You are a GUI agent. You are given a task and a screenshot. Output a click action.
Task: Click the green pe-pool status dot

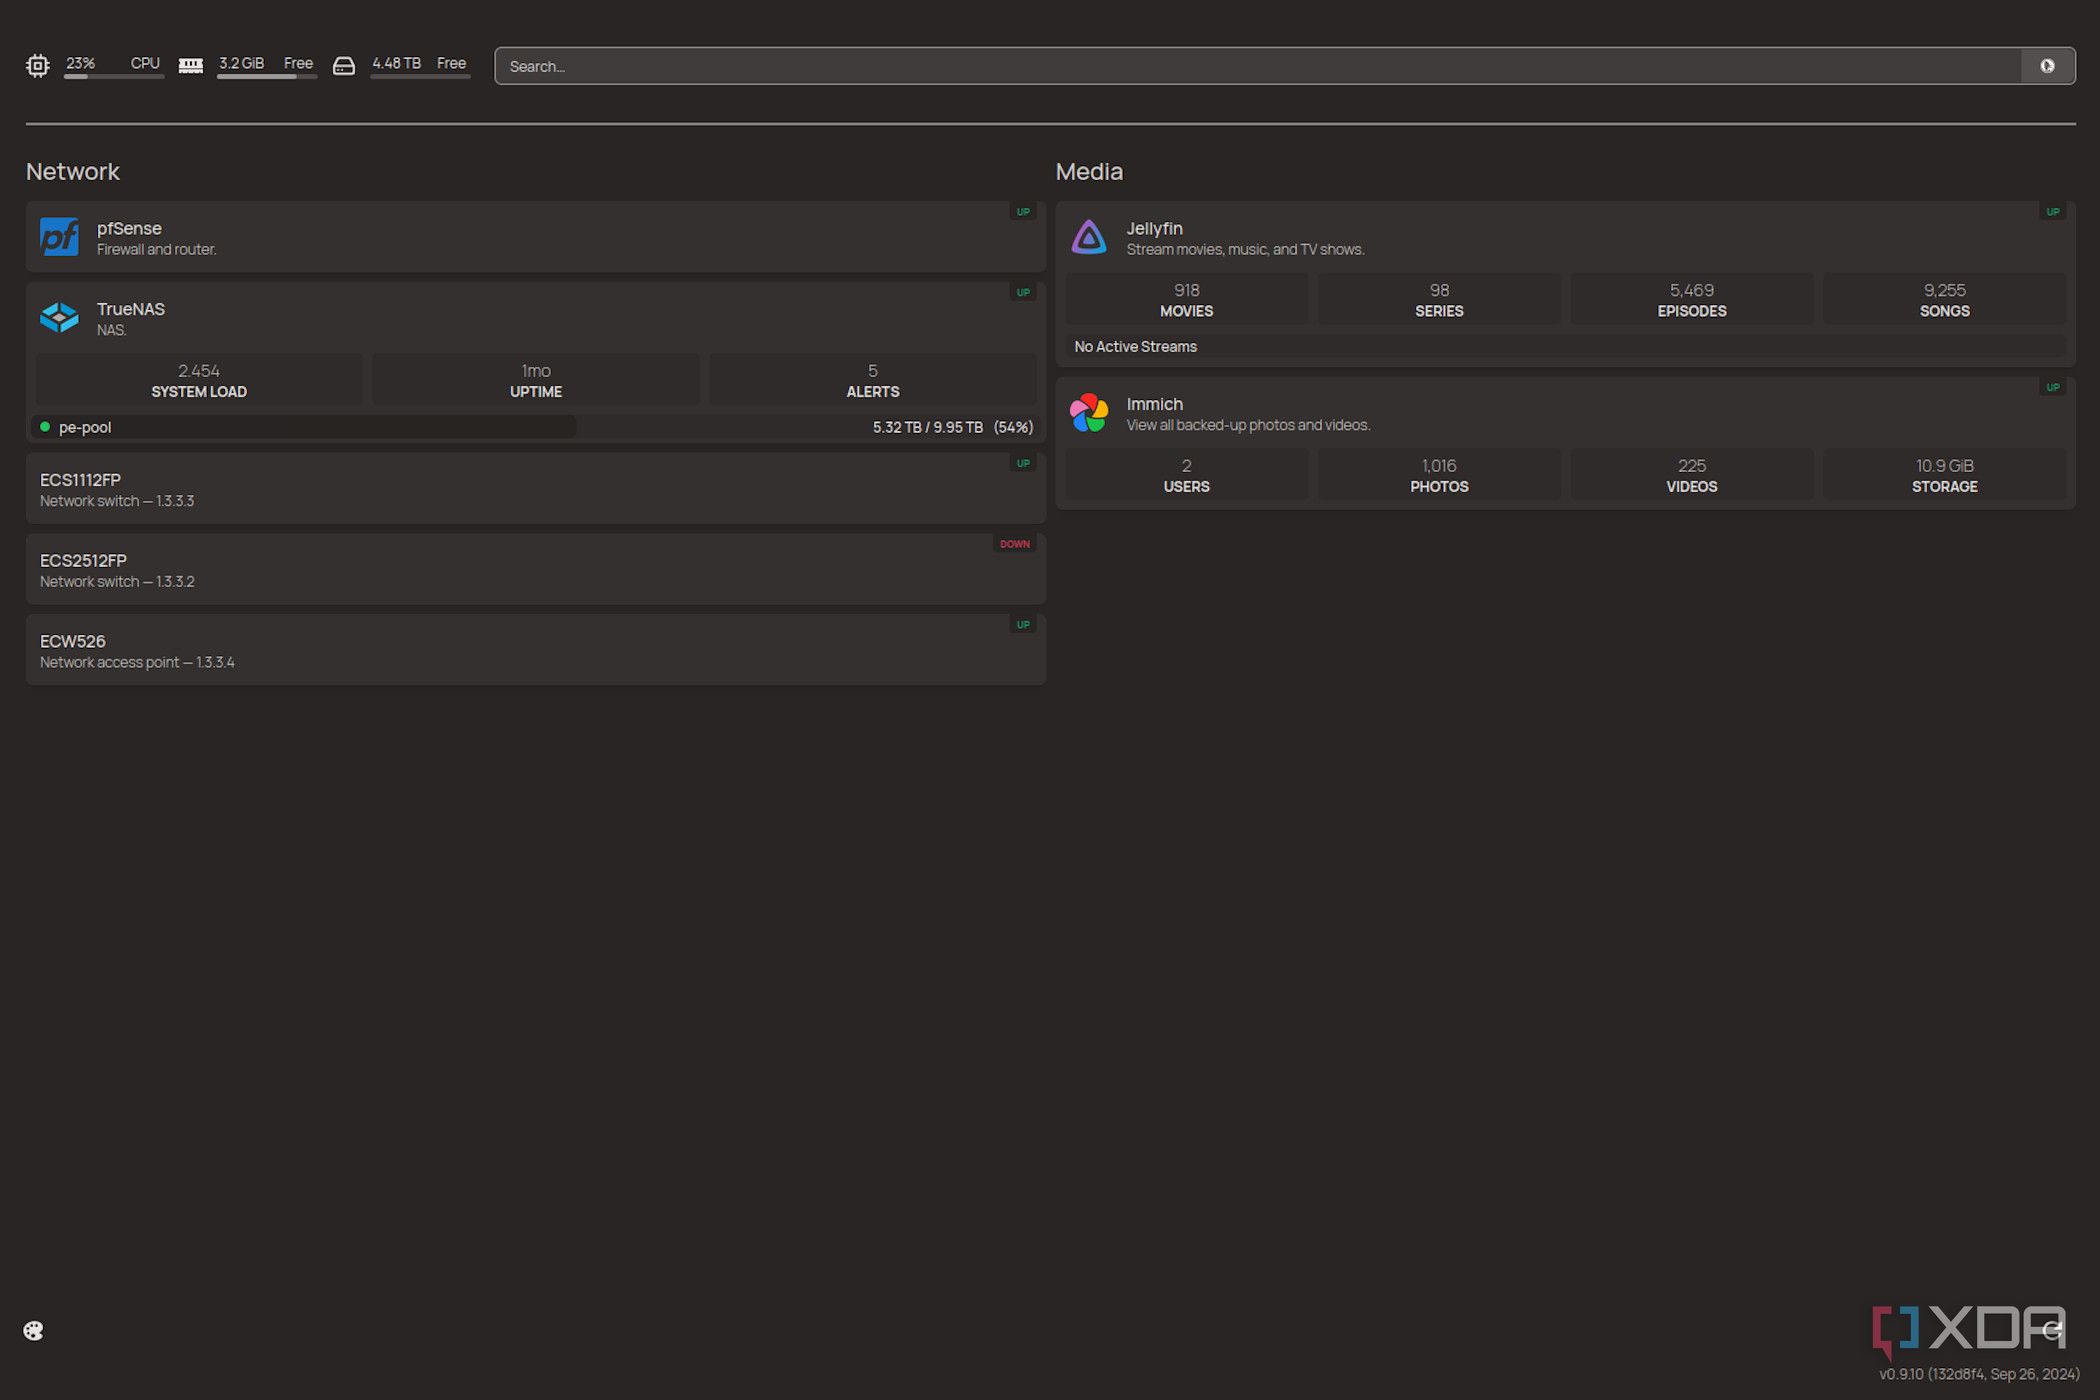[x=45, y=427]
